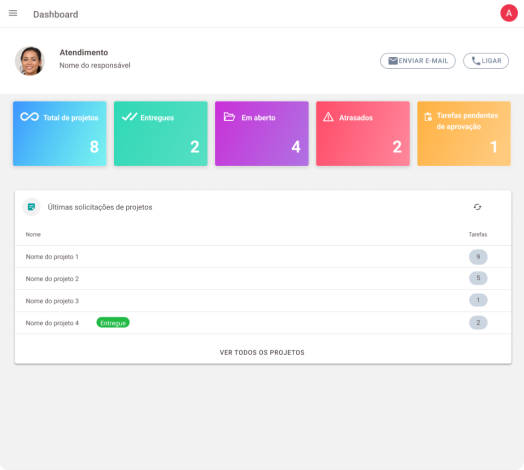The image size is (524, 470).
Task: Open the Atrasados card title
Action: click(356, 118)
